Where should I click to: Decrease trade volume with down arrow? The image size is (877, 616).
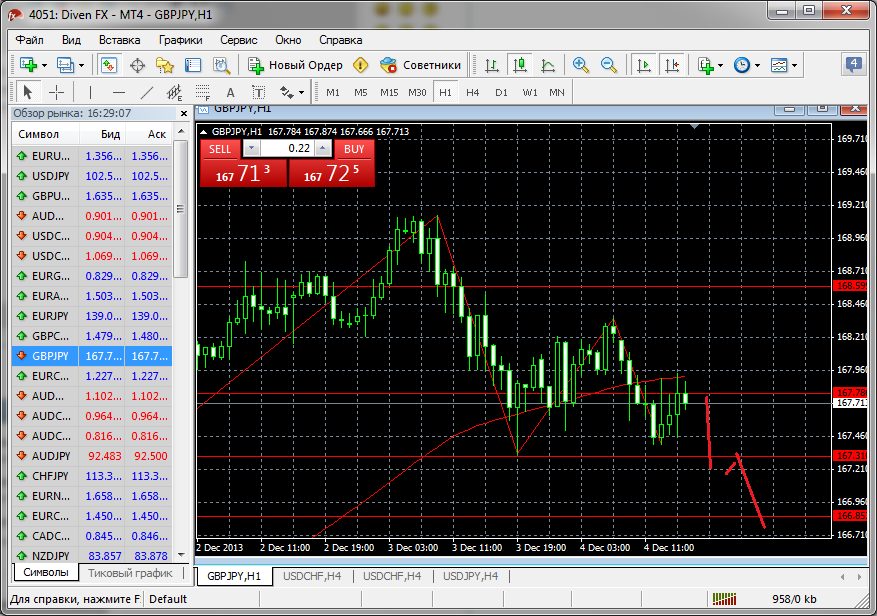point(251,148)
